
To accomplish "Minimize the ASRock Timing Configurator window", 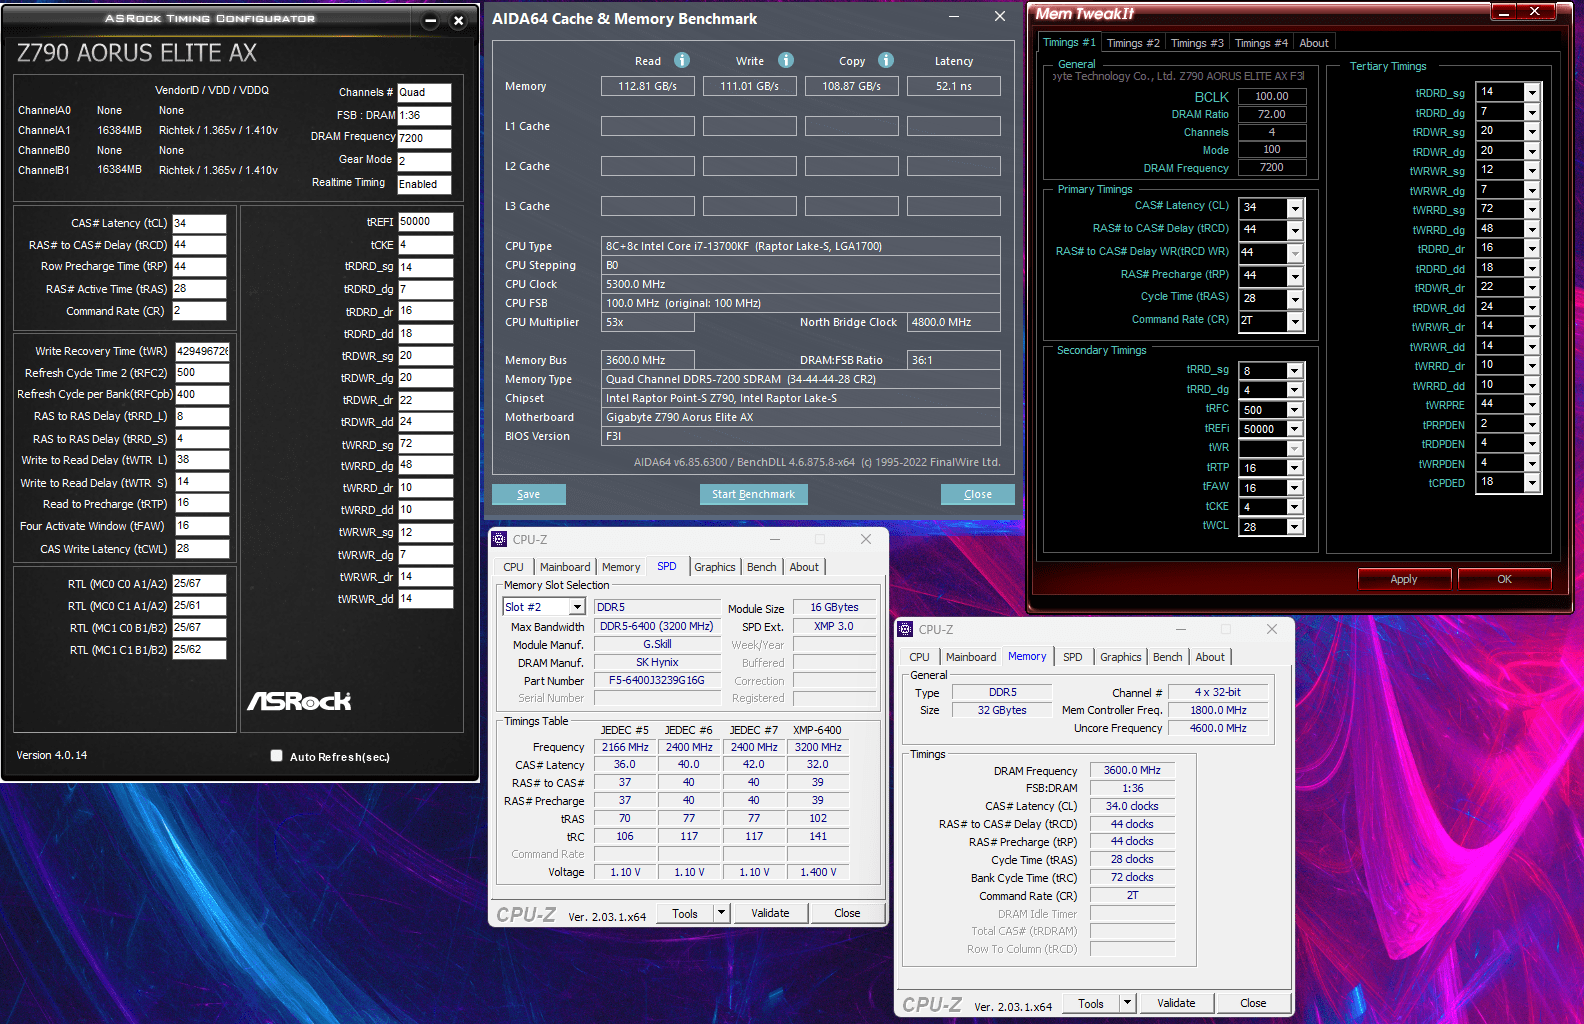I will point(430,20).
